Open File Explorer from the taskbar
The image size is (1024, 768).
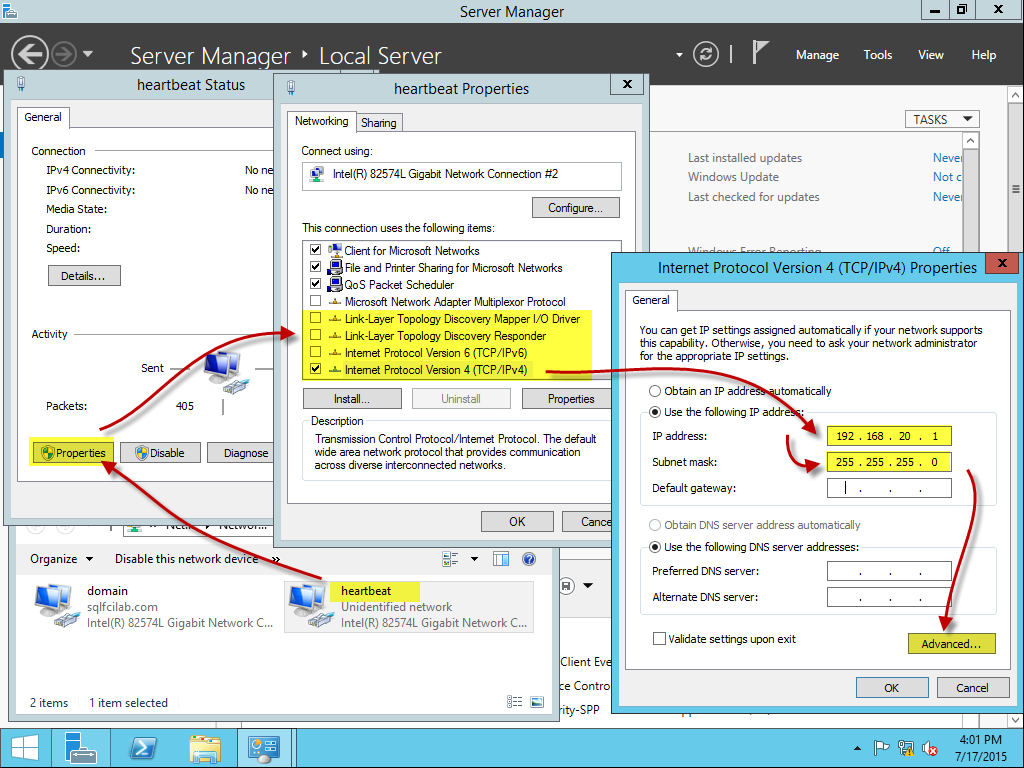[204, 748]
